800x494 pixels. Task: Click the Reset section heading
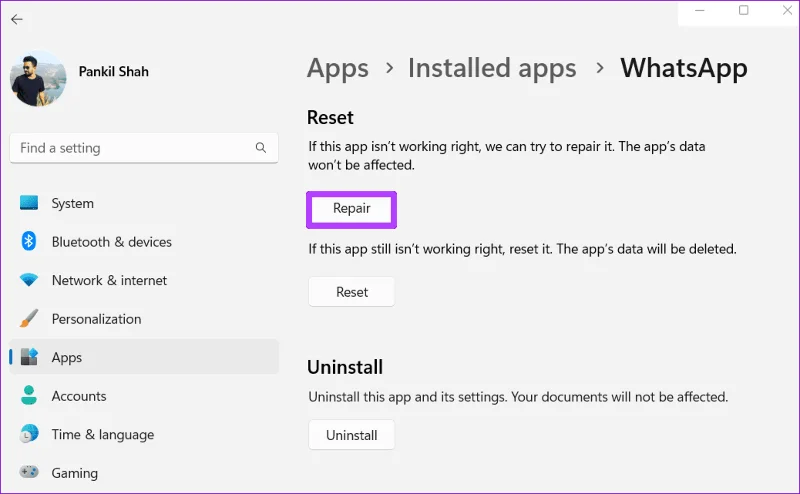click(x=330, y=117)
